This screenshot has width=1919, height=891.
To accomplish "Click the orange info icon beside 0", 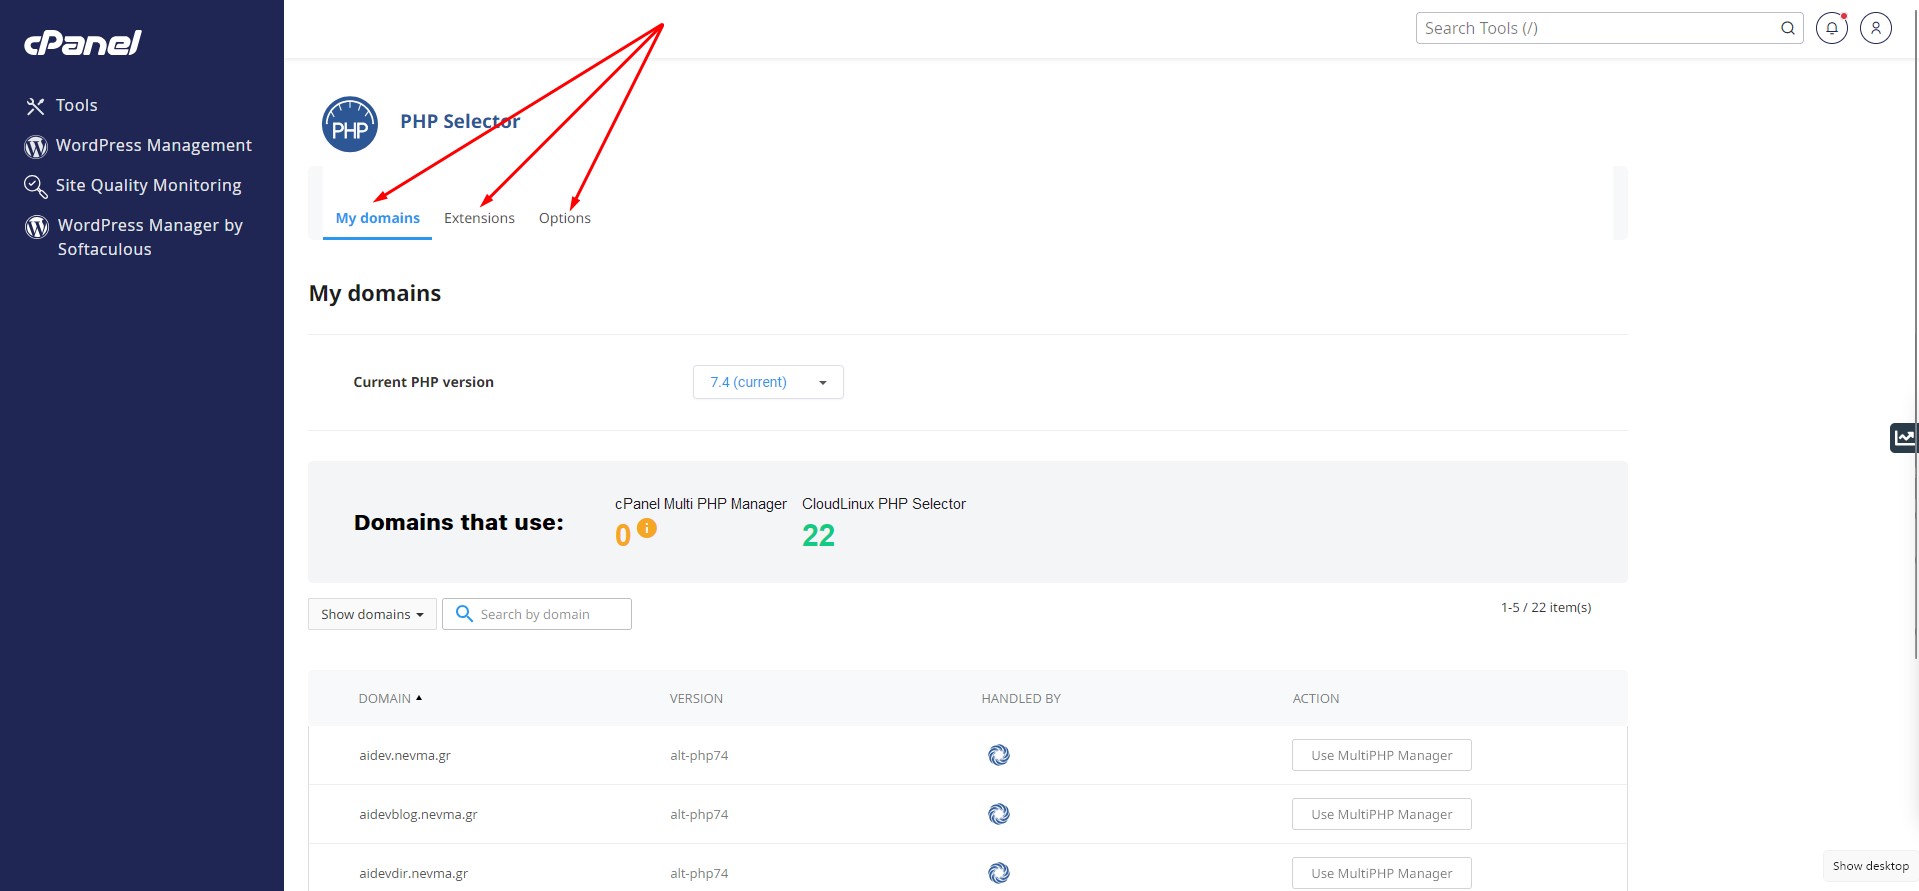I will (647, 528).
